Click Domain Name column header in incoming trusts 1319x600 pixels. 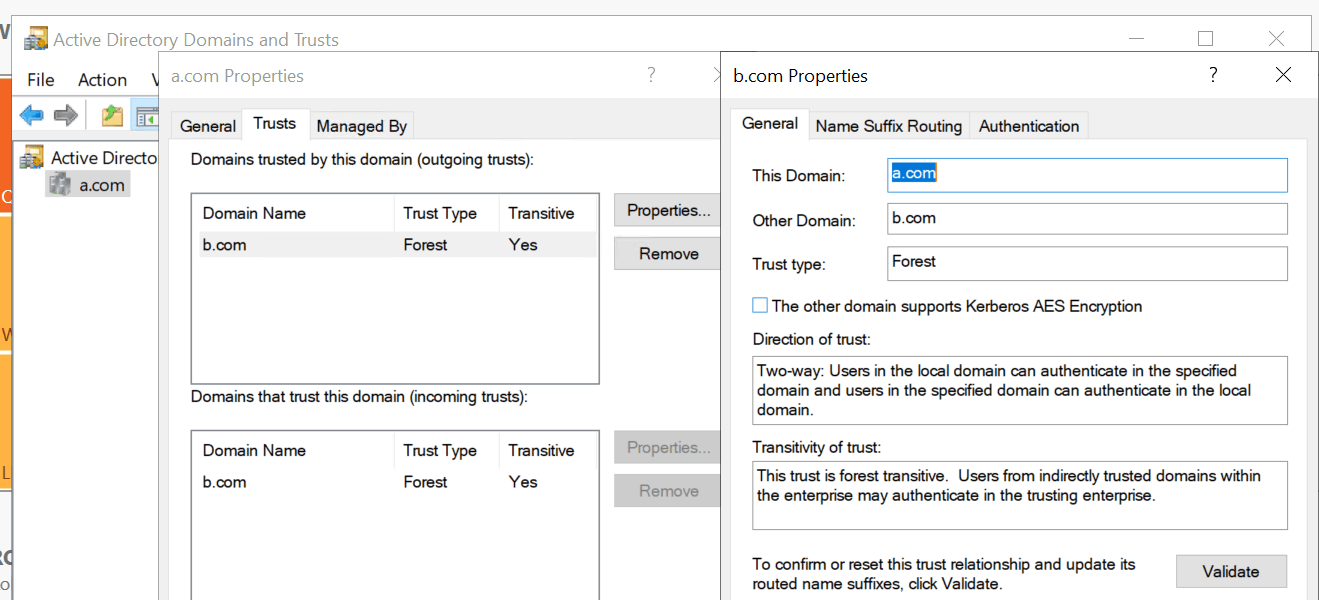click(x=294, y=450)
